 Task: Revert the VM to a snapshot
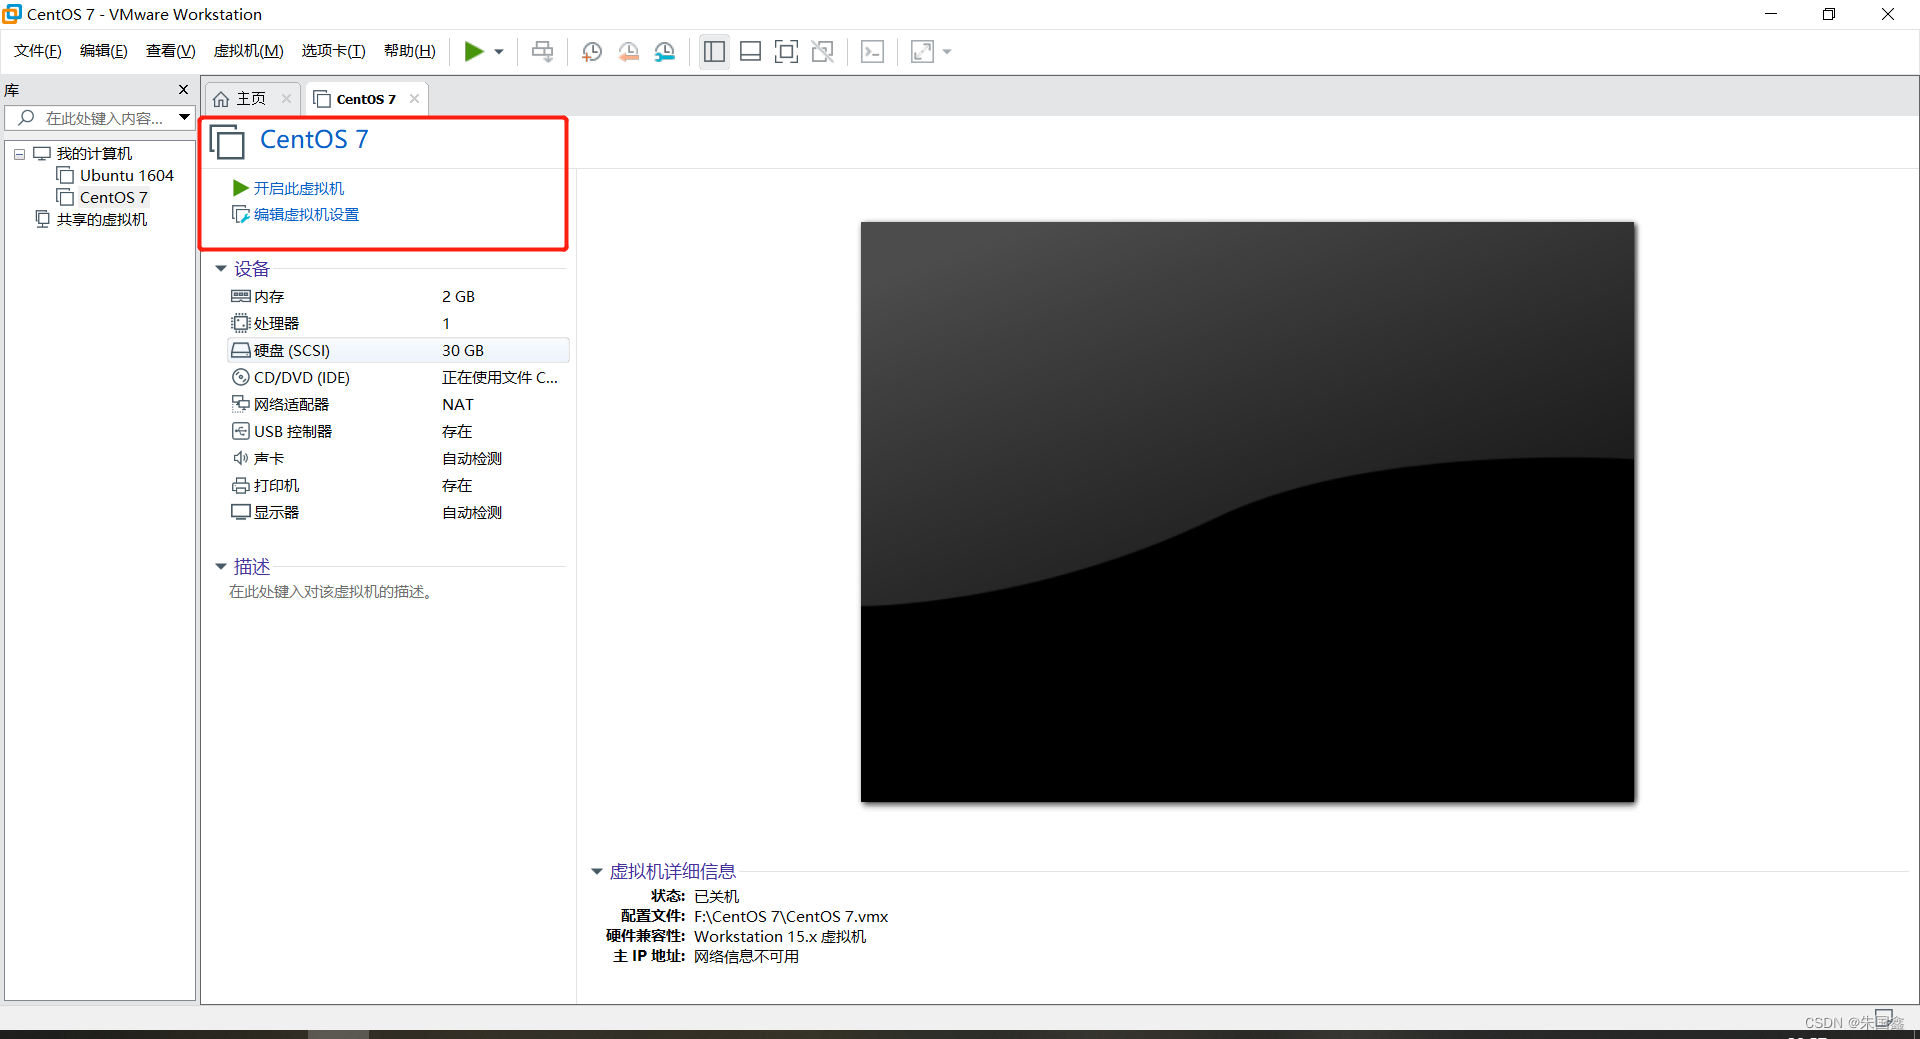(628, 51)
